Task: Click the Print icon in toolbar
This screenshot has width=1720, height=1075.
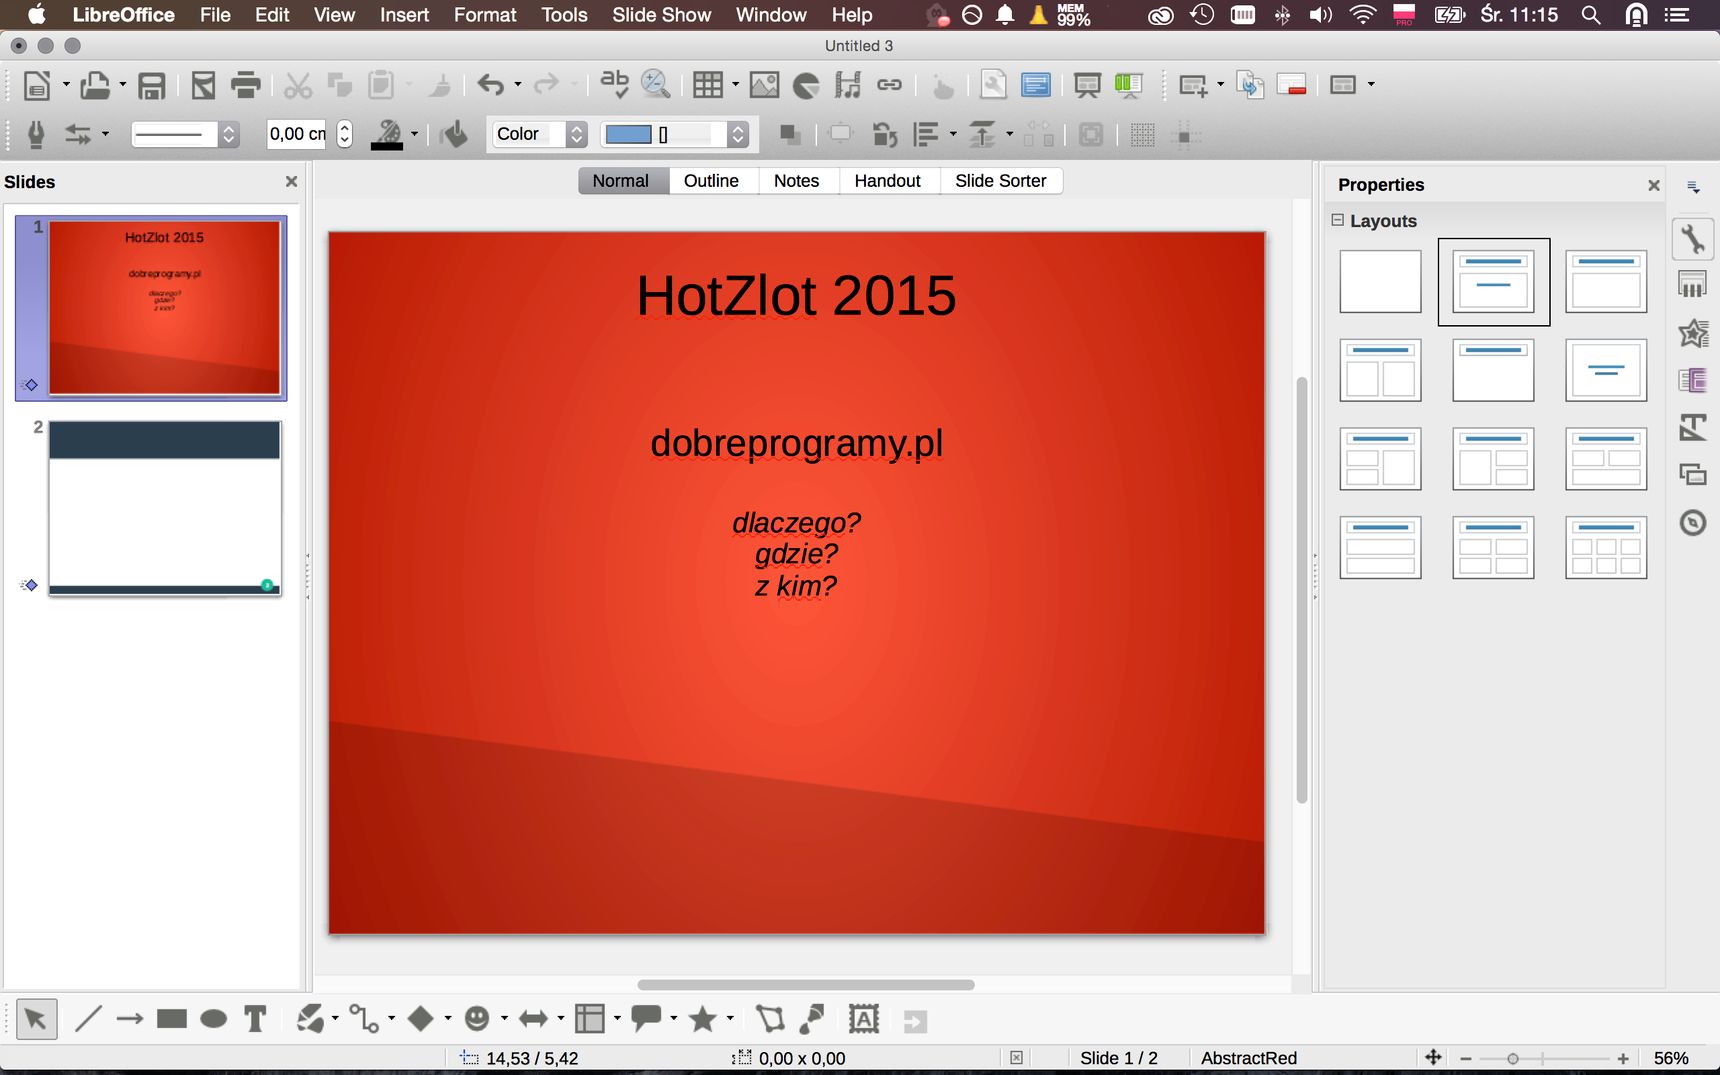Action: 245,85
